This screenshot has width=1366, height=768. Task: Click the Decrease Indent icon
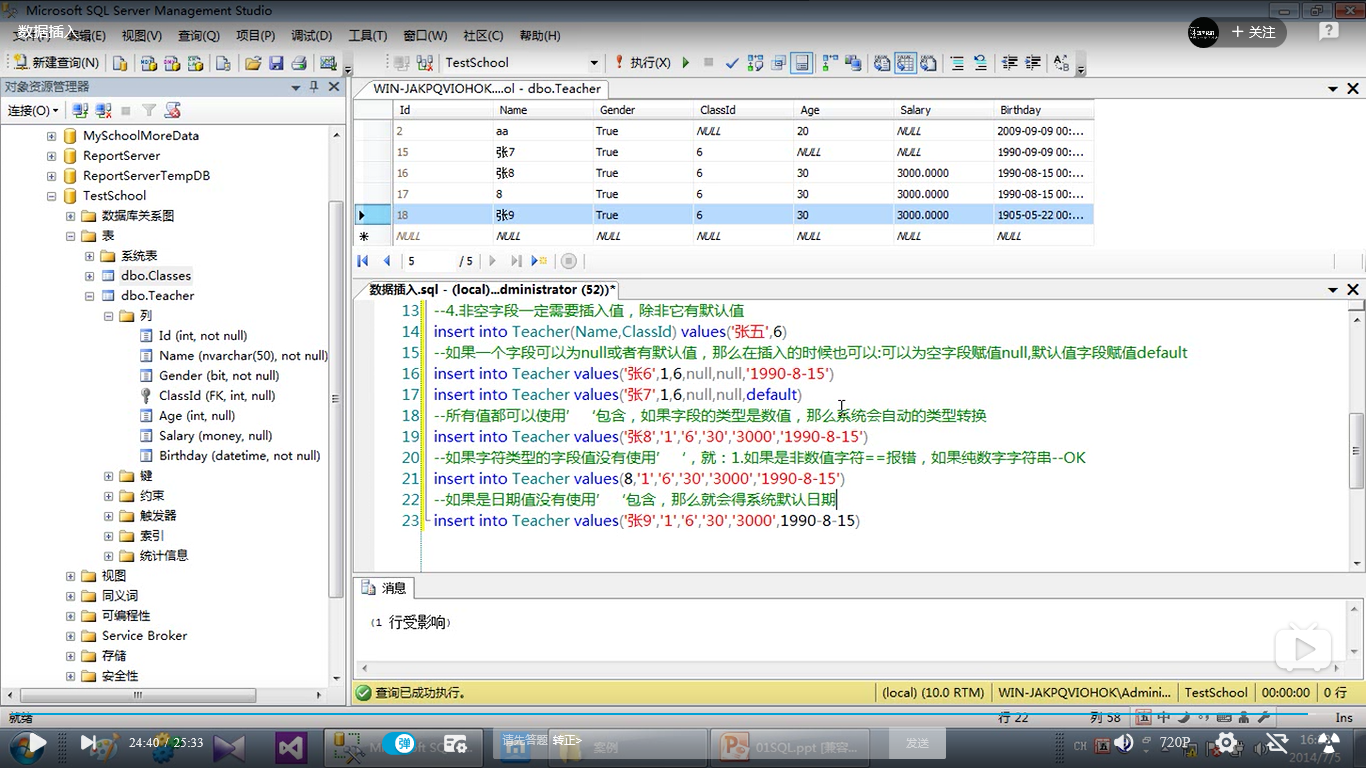point(1010,63)
